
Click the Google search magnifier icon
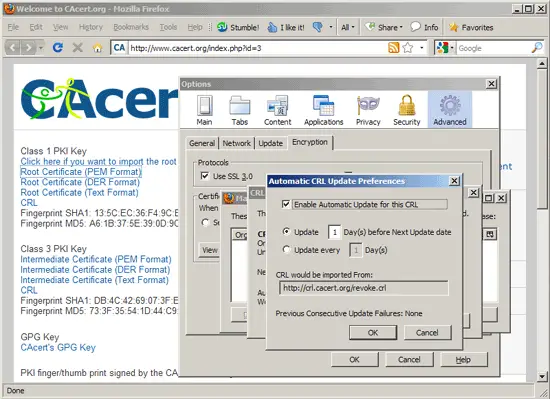coord(537,48)
